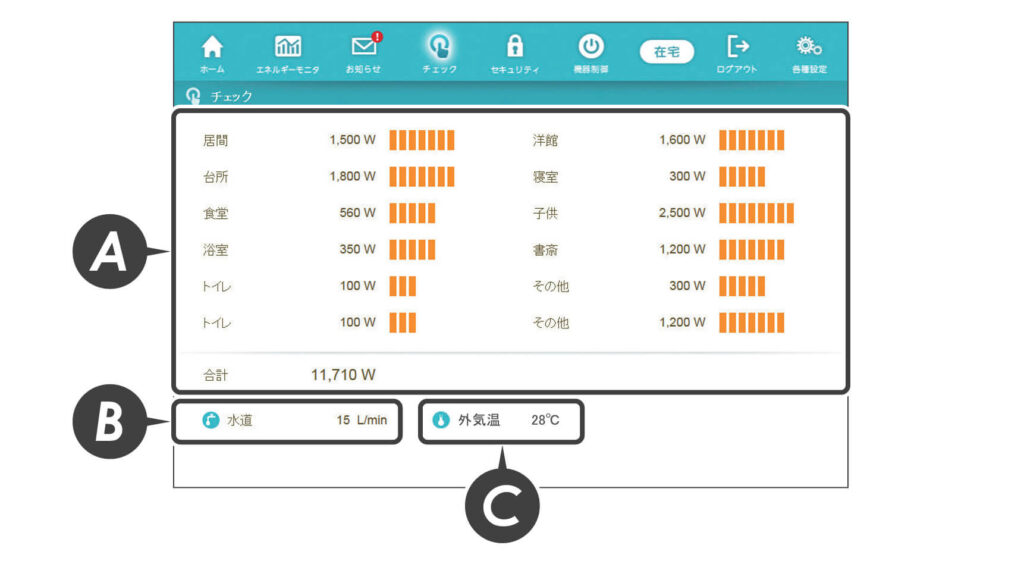The image size is (1024, 564).
Task: Toggle the 在宅 status pill
Action: tap(666, 52)
